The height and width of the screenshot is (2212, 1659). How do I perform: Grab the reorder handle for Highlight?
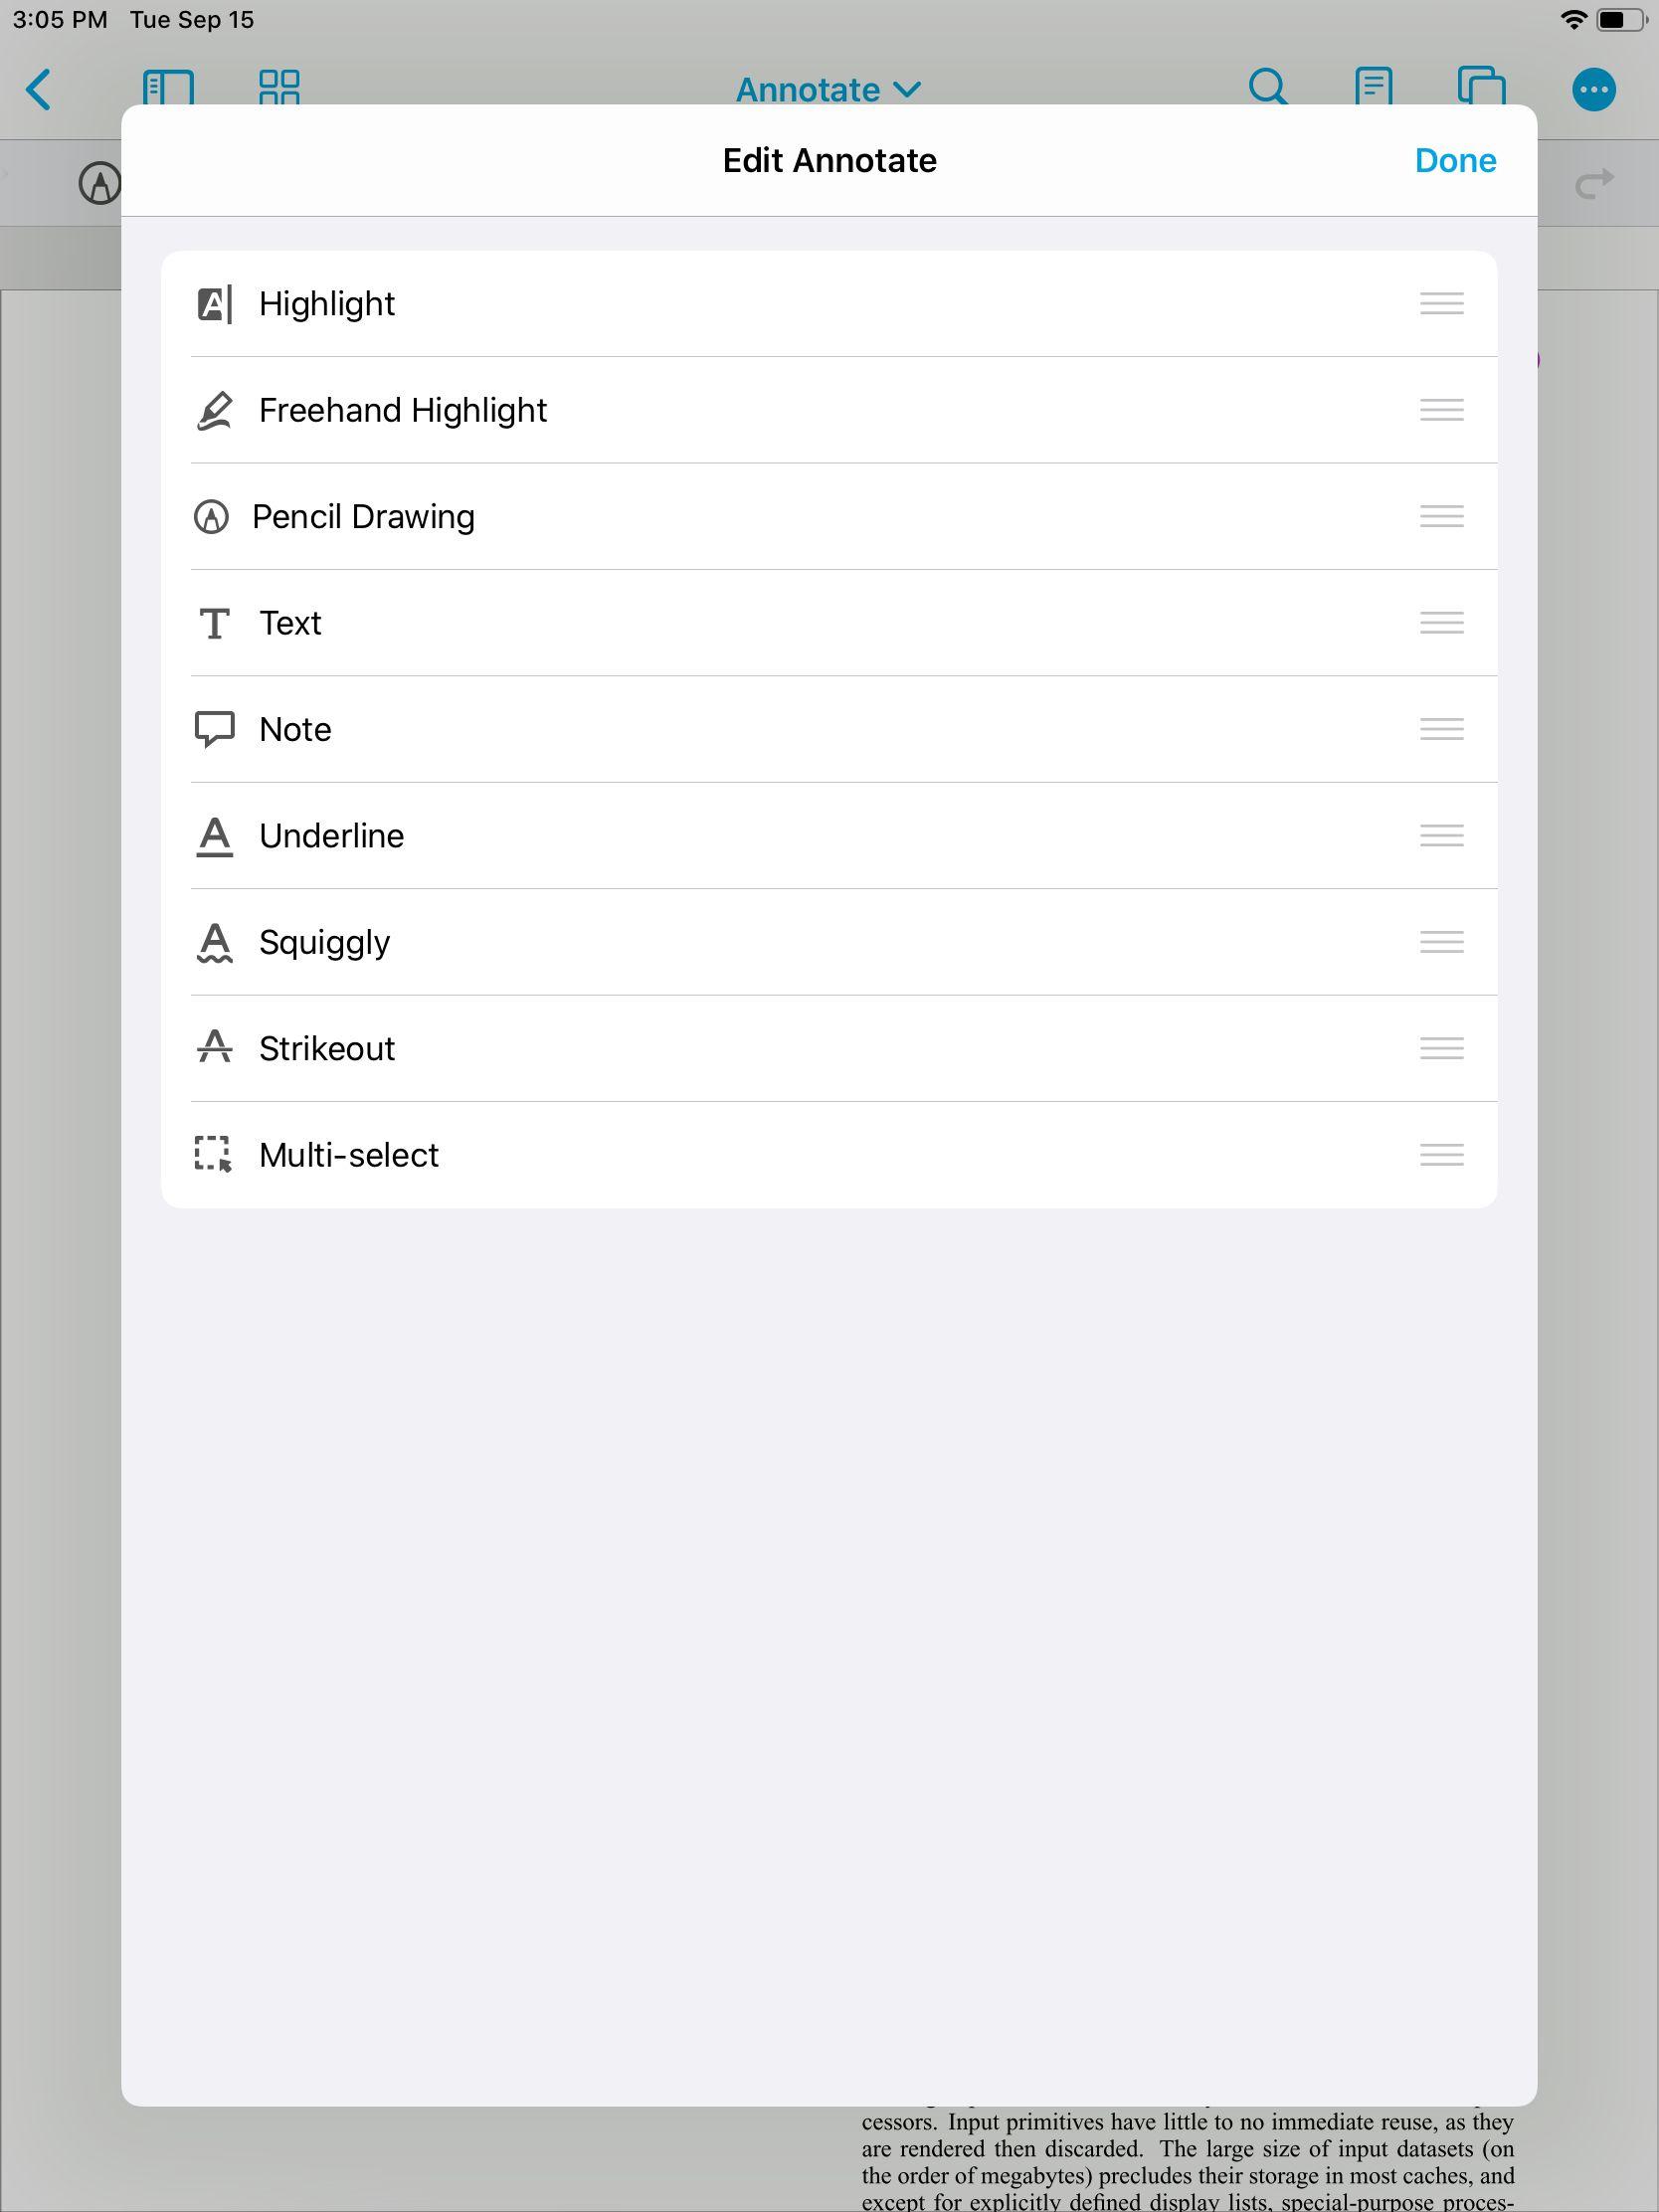click(x=1441, y=304)
